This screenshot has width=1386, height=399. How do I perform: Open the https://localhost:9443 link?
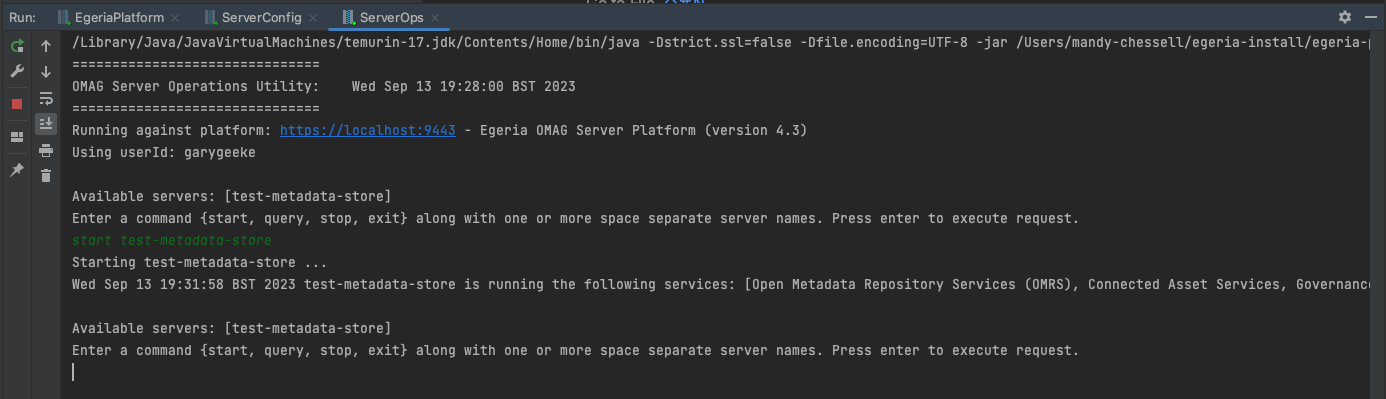tap(368, 131)
